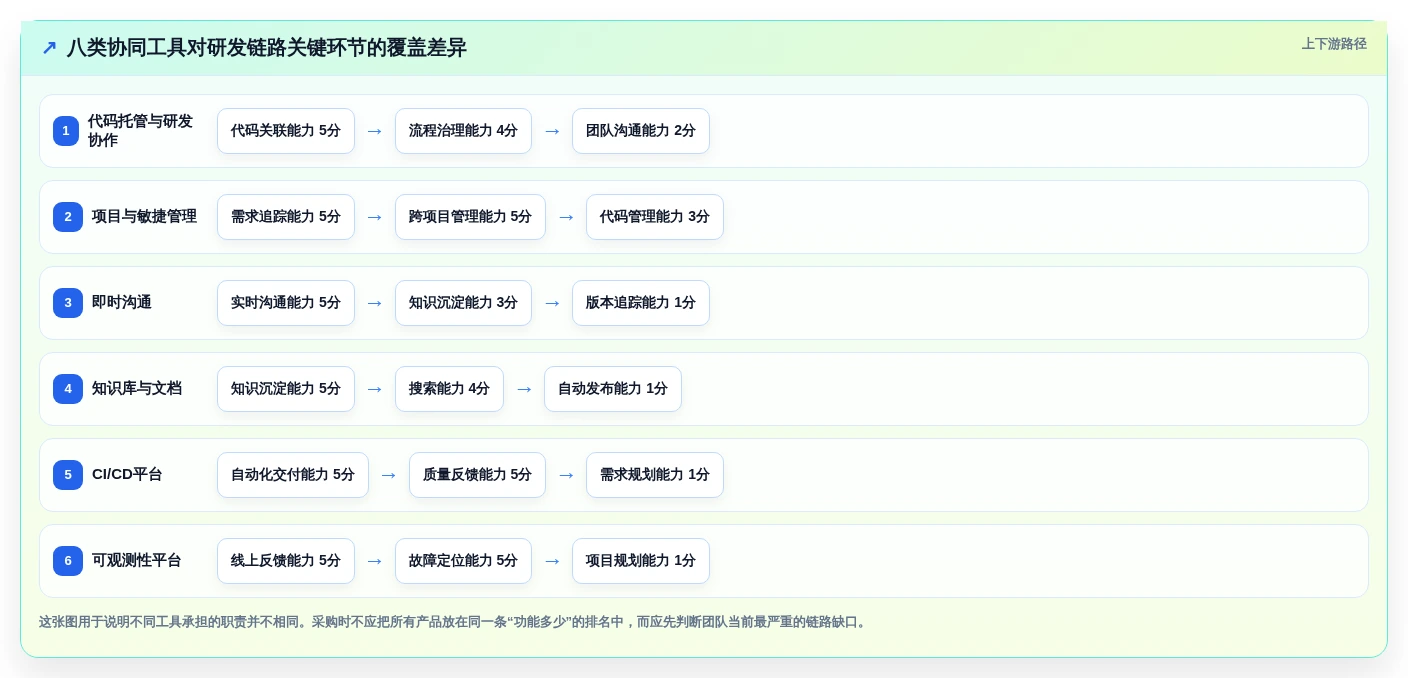Click the 代码管理能力 3分 chip

(x=655, y=217)
